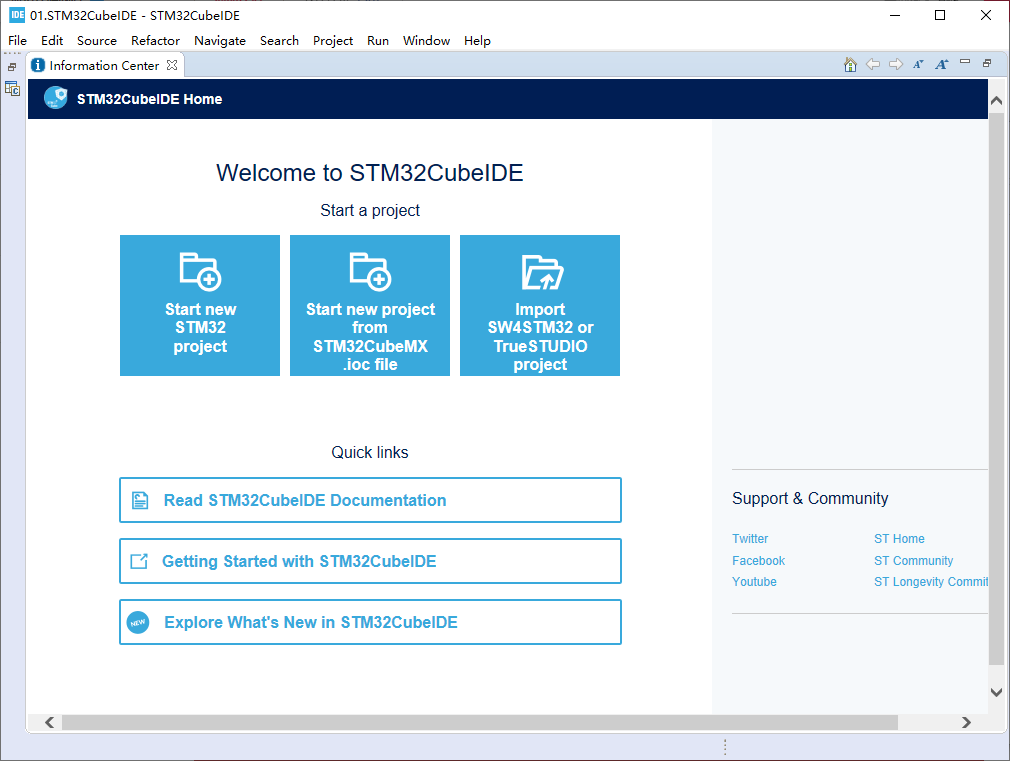Start new STM32 project tile
This screenshot has width=1010, height=761.
coord(200,305)
